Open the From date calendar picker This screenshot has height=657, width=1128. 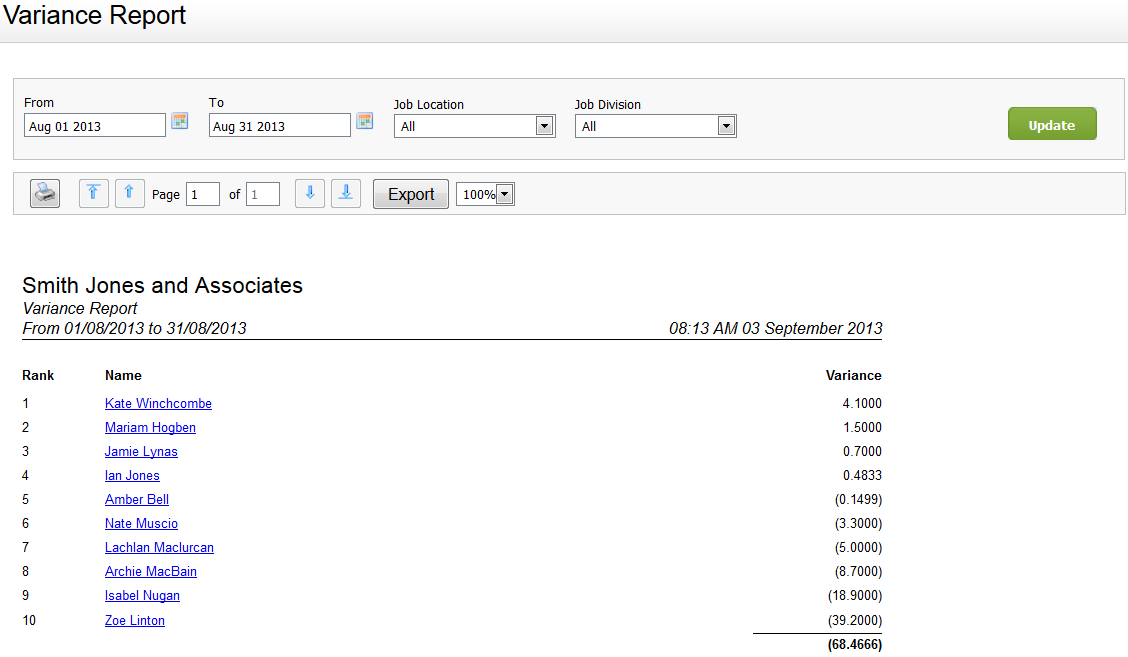point(180,121)
